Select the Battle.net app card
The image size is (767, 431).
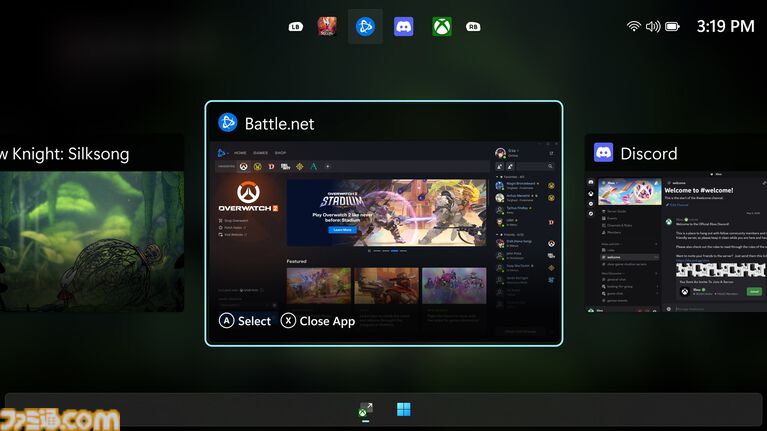pyautogui.click(x=384, y=223)
